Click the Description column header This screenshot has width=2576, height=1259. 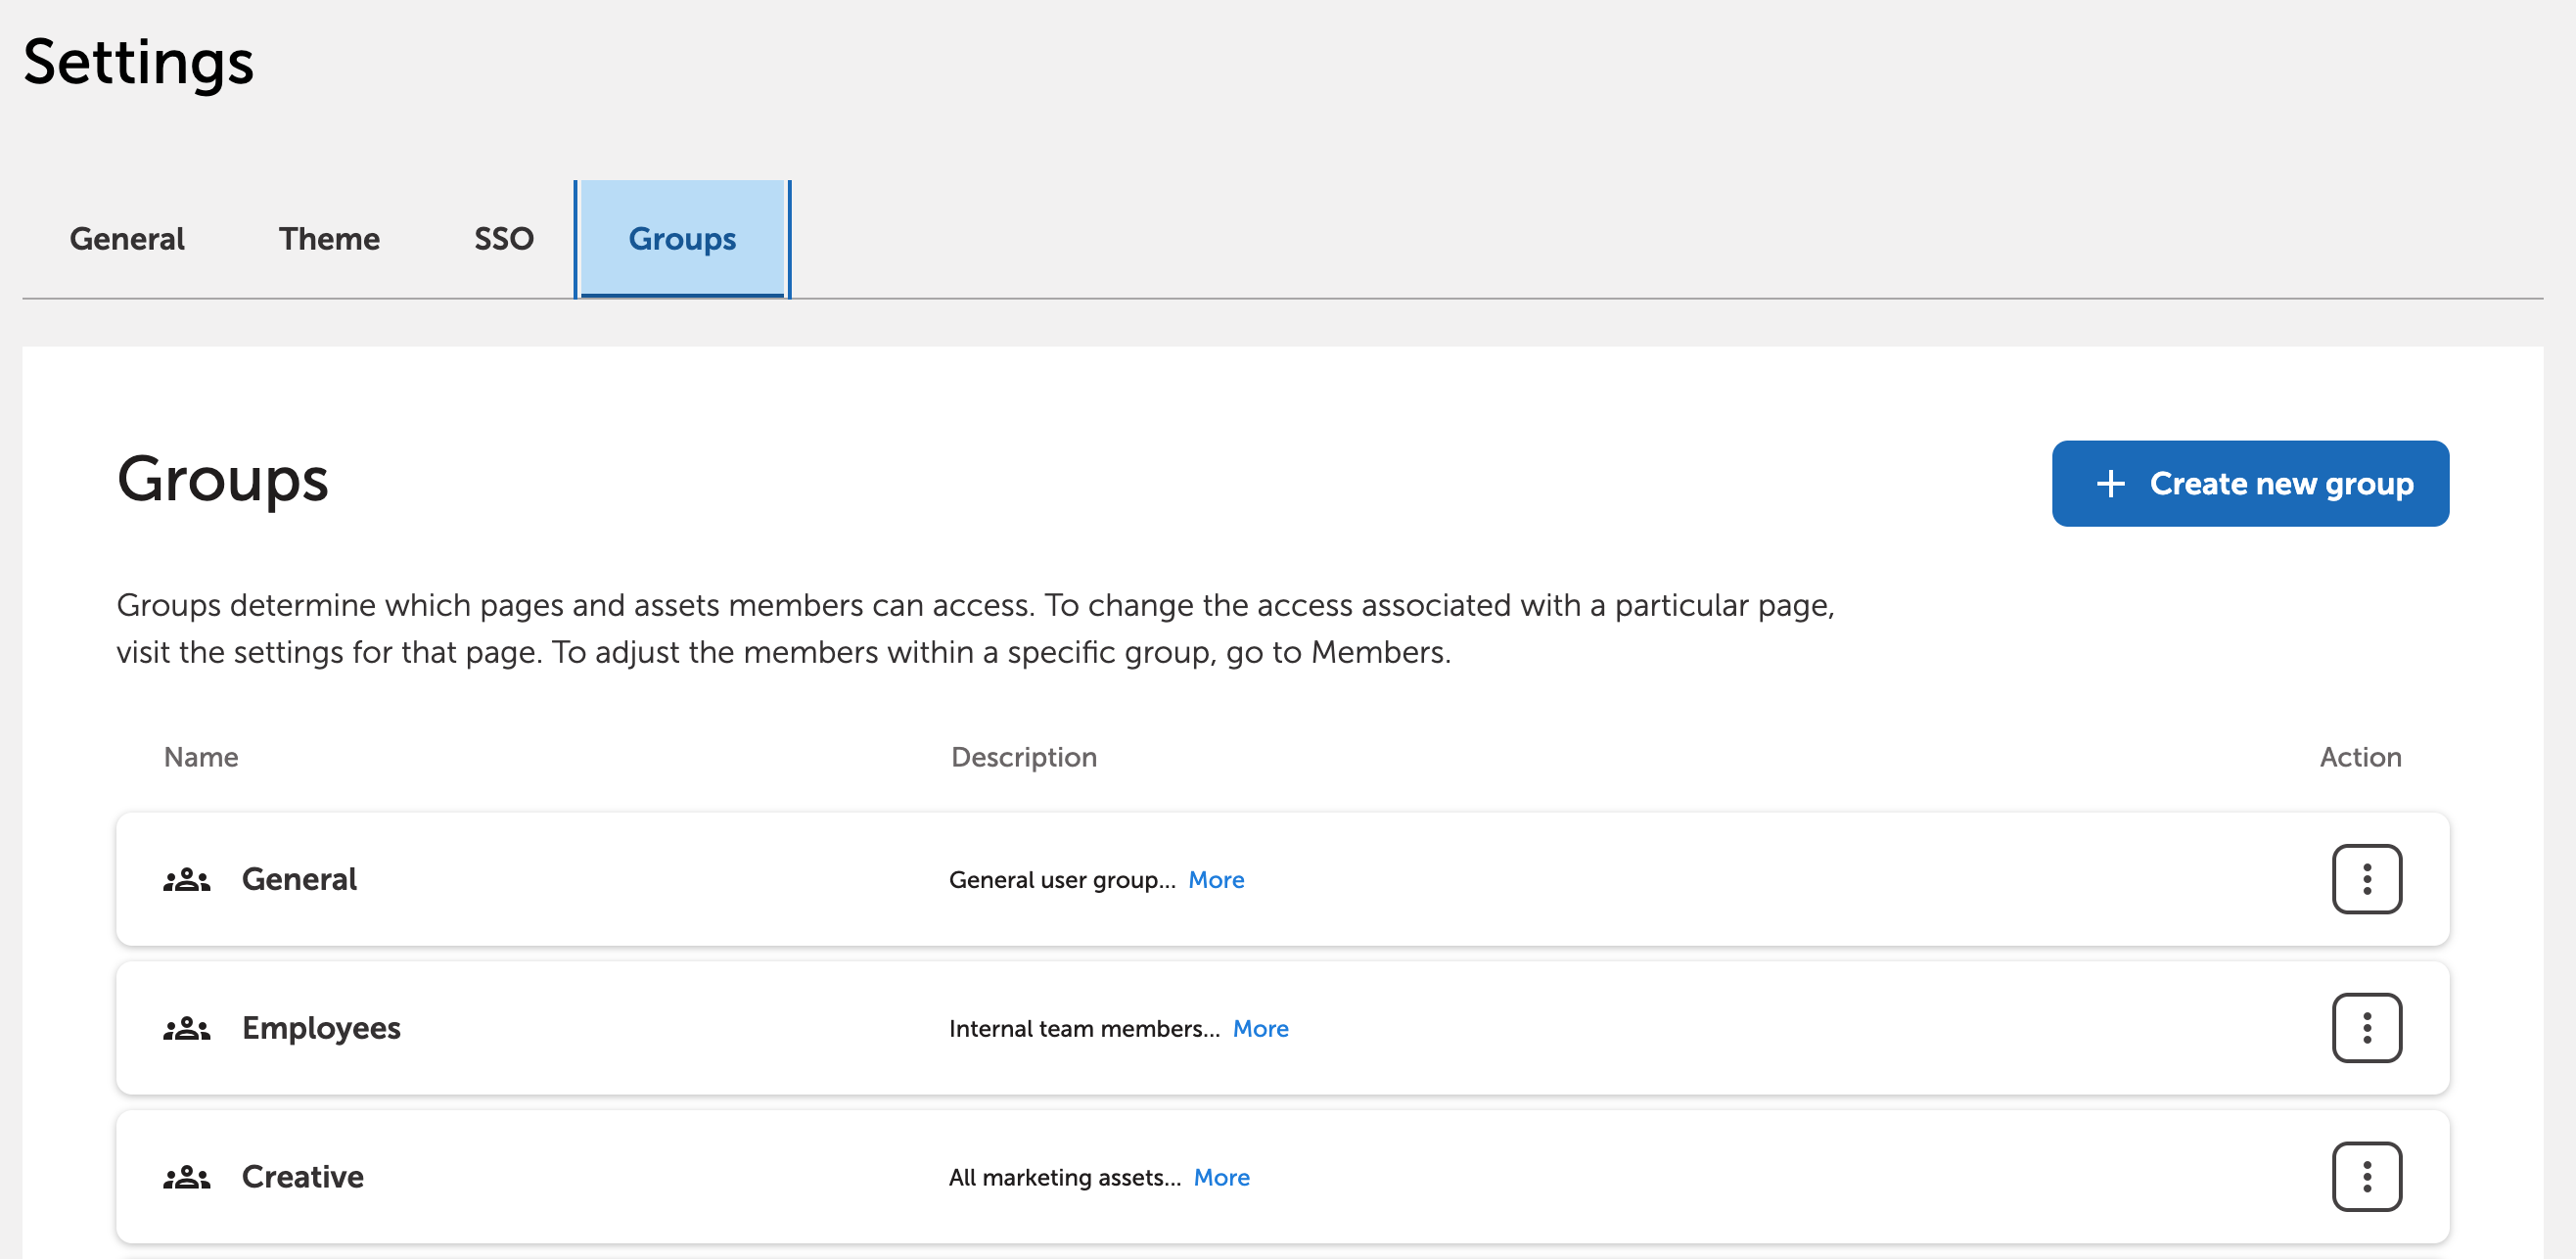1024,757
